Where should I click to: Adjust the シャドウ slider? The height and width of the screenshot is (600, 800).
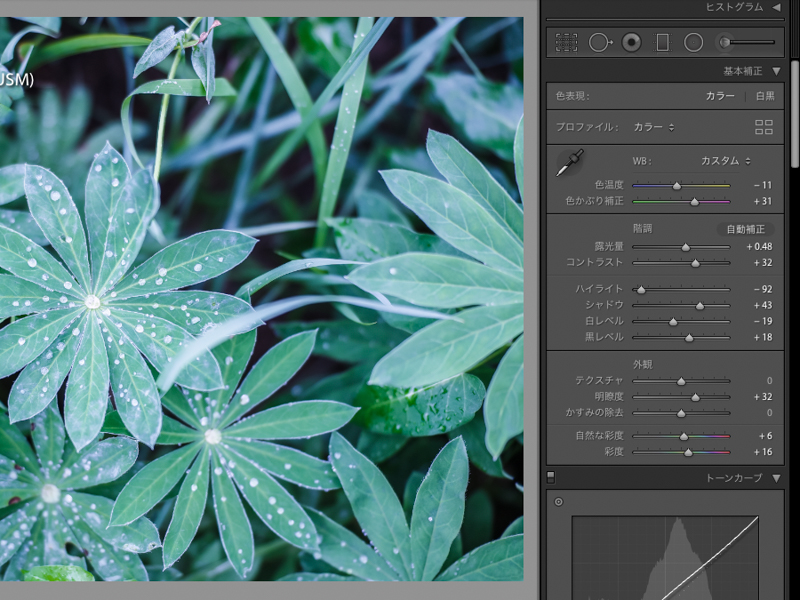pos(681,306)
